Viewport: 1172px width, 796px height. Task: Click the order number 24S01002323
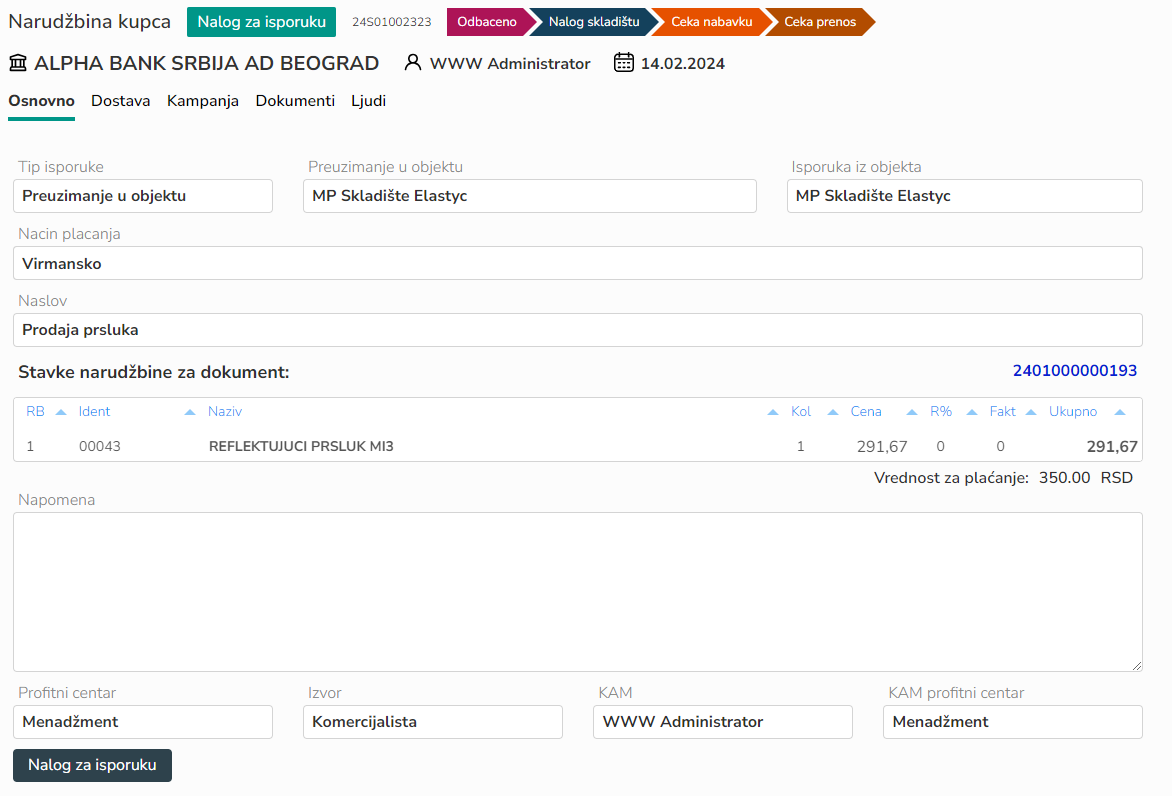(x=392, y=22)
